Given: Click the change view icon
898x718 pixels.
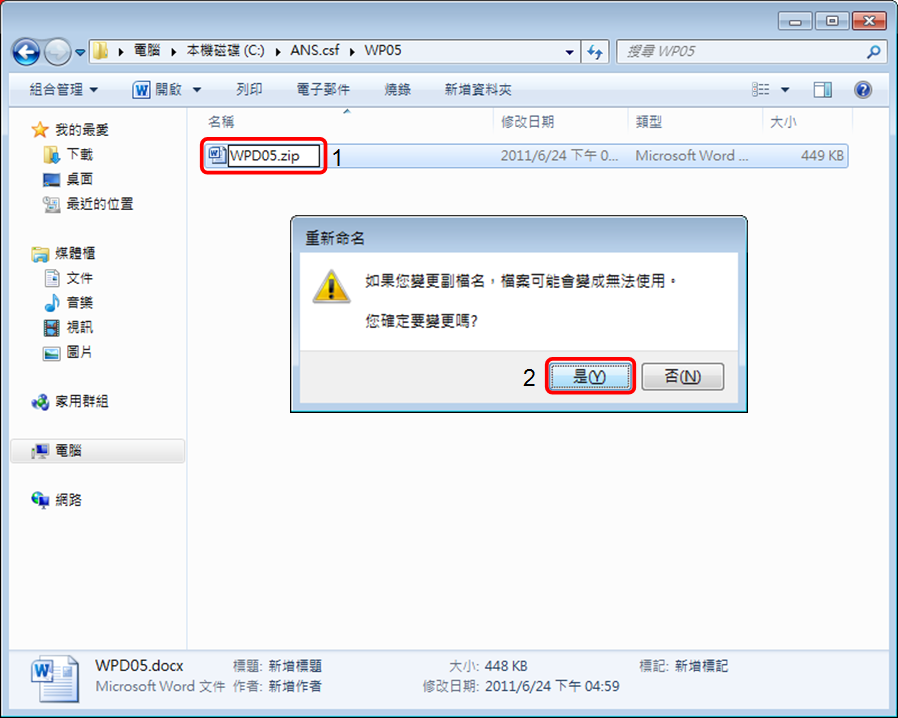Looking at the screenshot, I should pos(761,89).
